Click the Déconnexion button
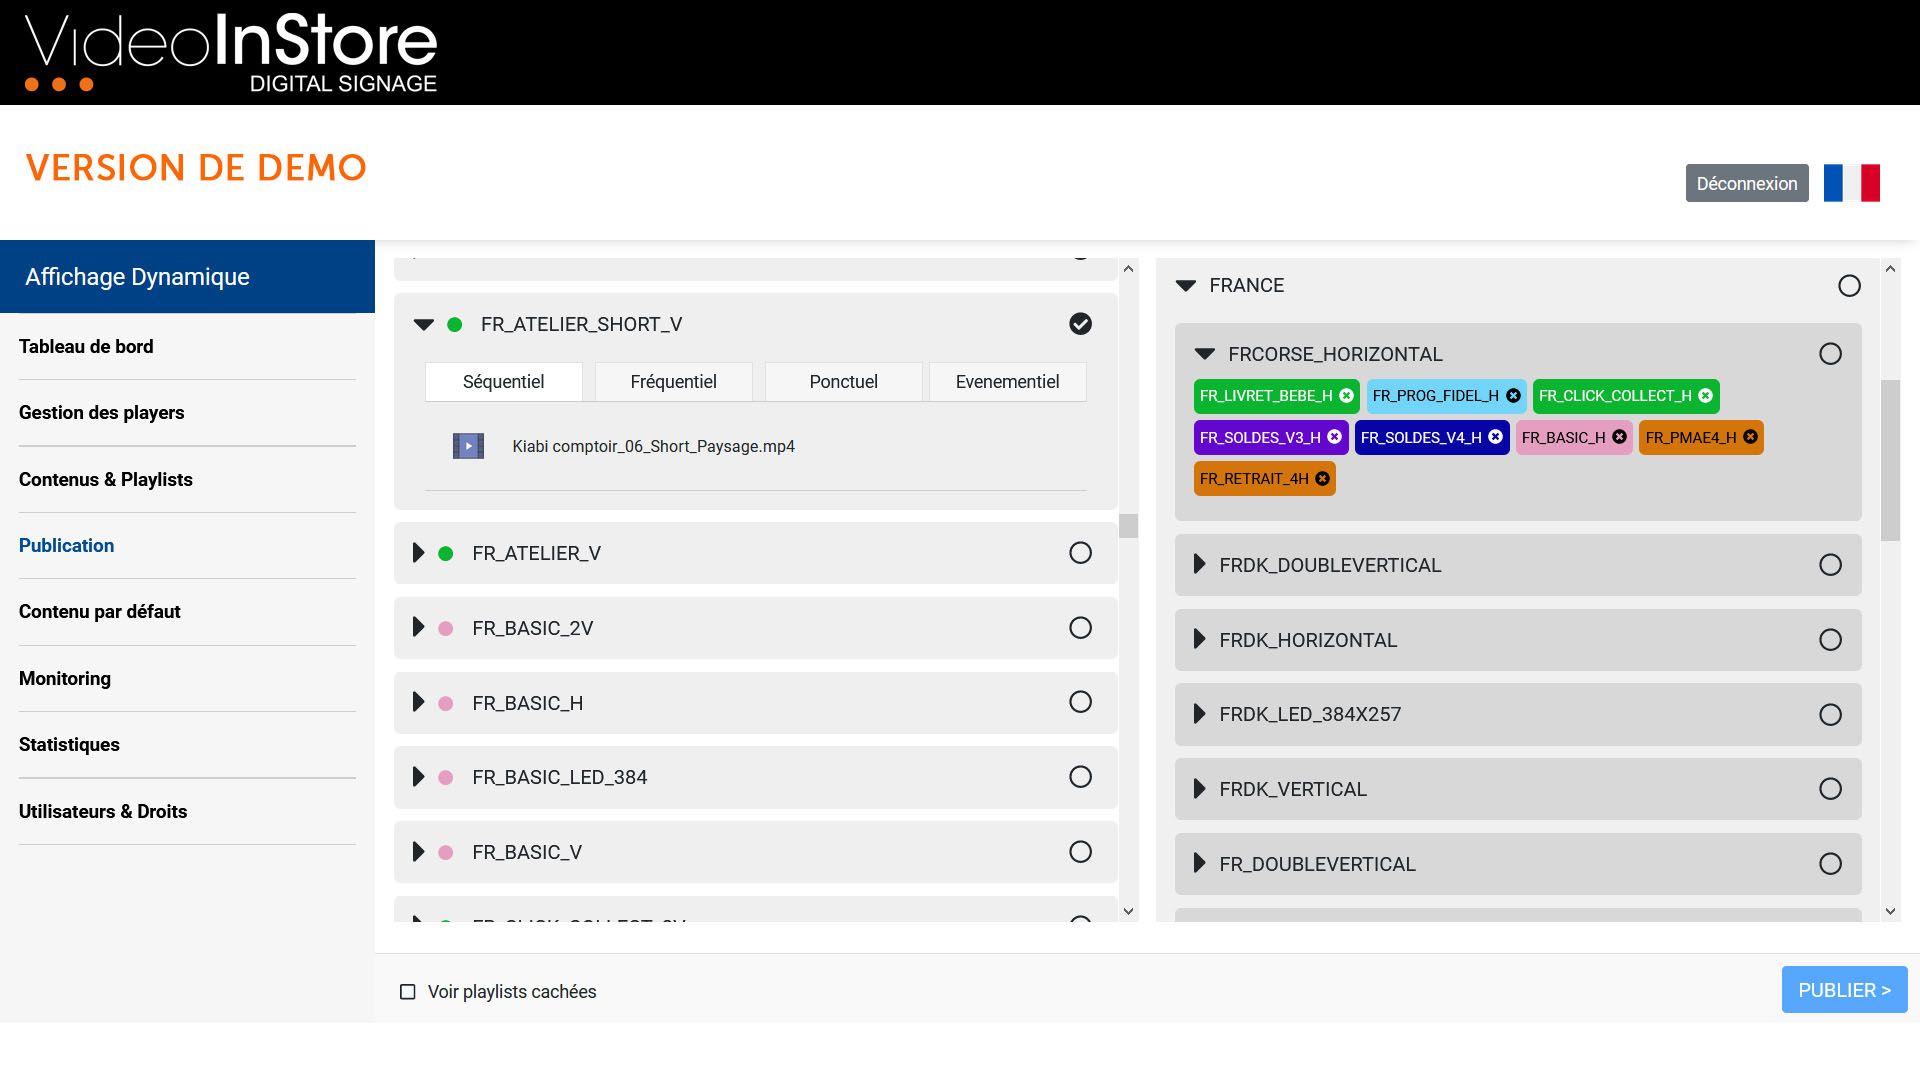1920x1080 pixels. pos(1746,183)
